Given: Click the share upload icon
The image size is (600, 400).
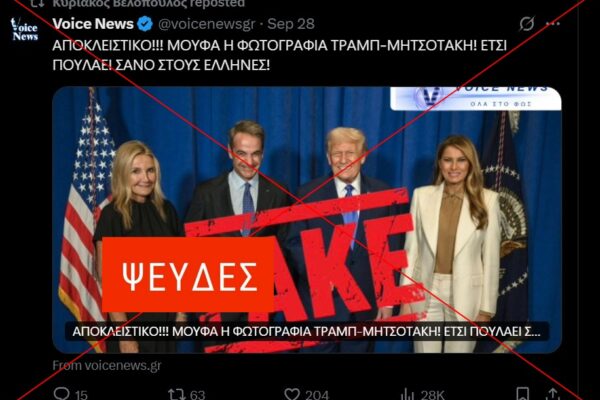Looking at the screenshot, I should pos(552,394).
